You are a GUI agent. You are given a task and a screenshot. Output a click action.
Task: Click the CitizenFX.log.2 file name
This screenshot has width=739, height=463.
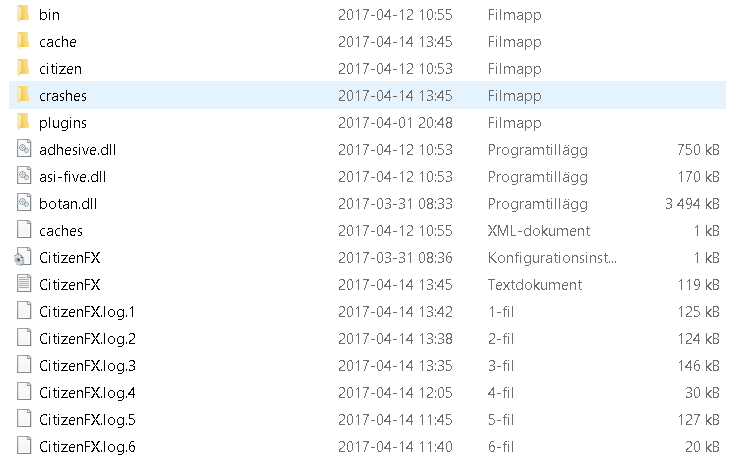click(x=87, y=339)
